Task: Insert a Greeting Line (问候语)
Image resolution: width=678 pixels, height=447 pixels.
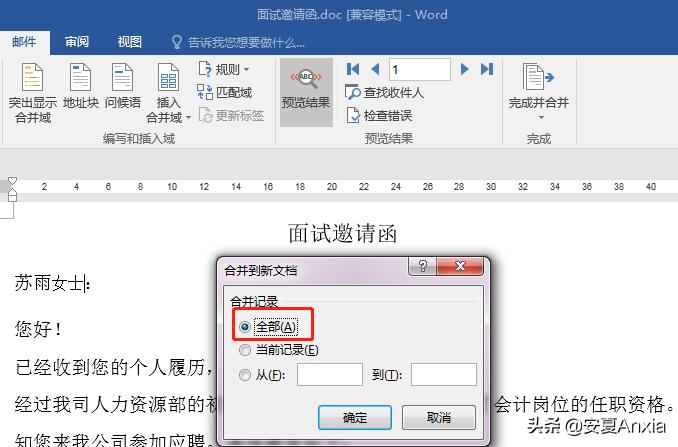Action: tap(122, 86)
